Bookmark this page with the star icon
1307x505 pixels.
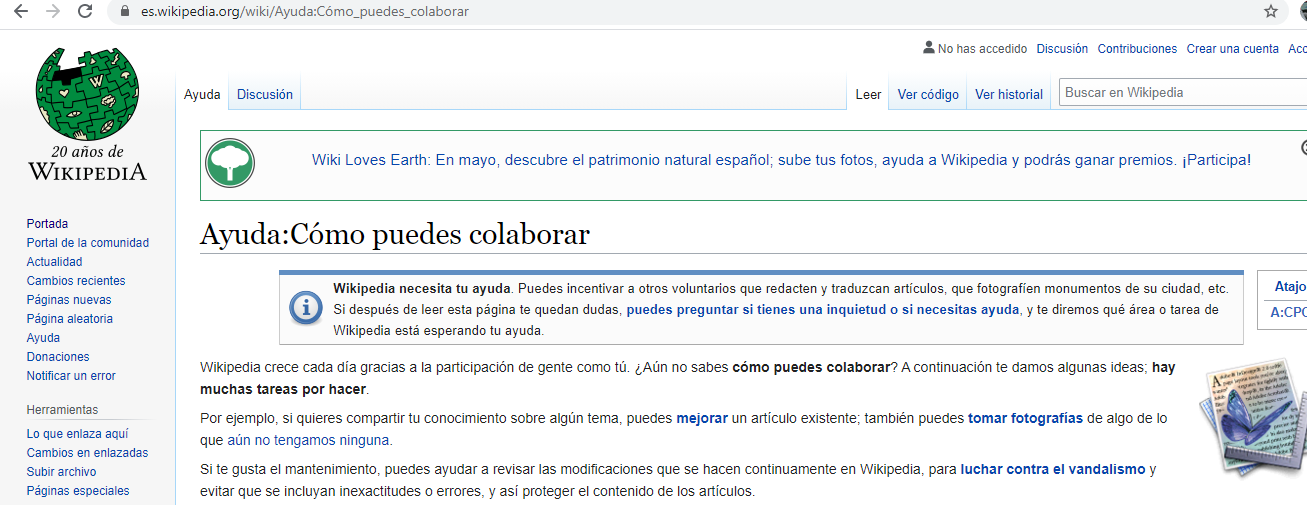click(1271, 12)
